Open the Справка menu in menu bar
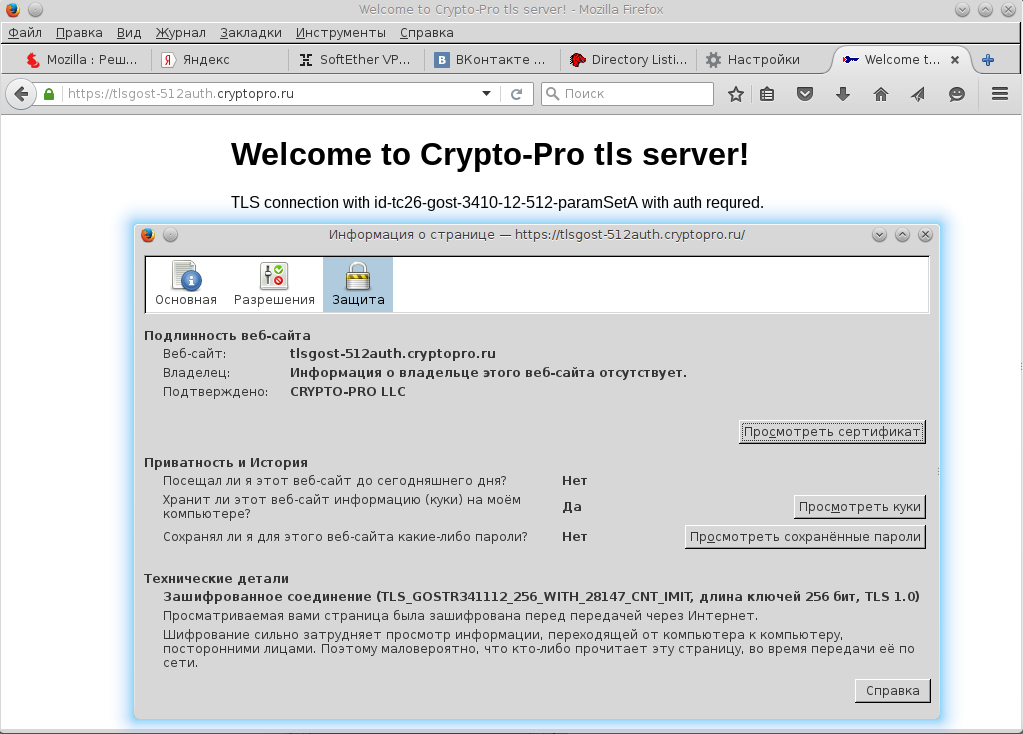Viewport: 1023px width, 734px height. (427, 33)
